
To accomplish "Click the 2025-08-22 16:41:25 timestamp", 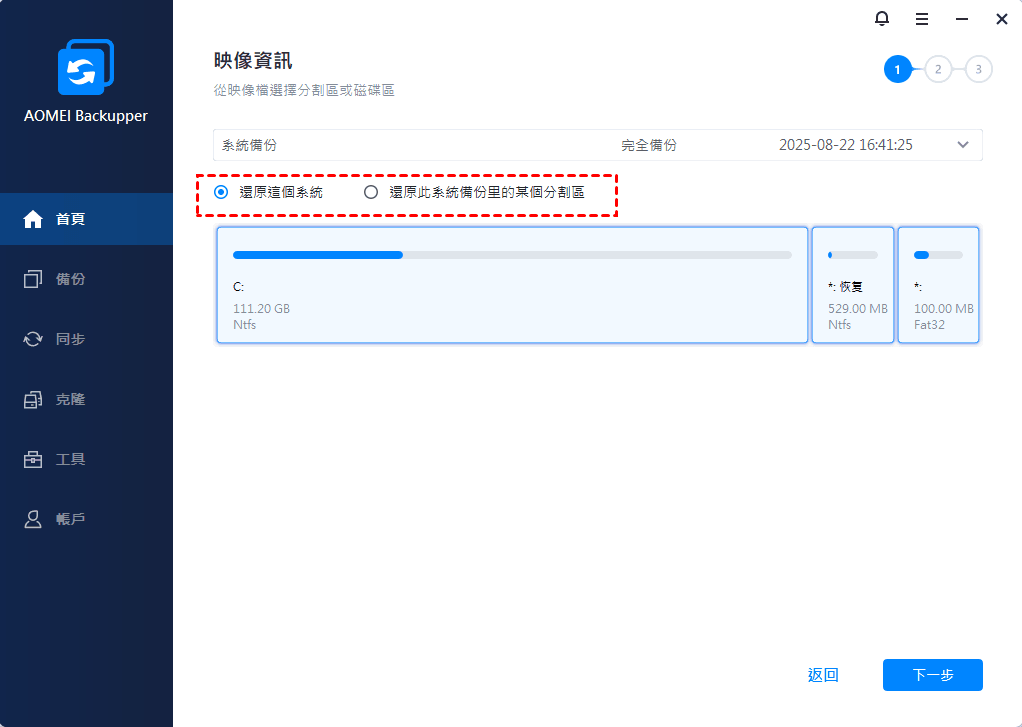I will (x=846, y=145).
